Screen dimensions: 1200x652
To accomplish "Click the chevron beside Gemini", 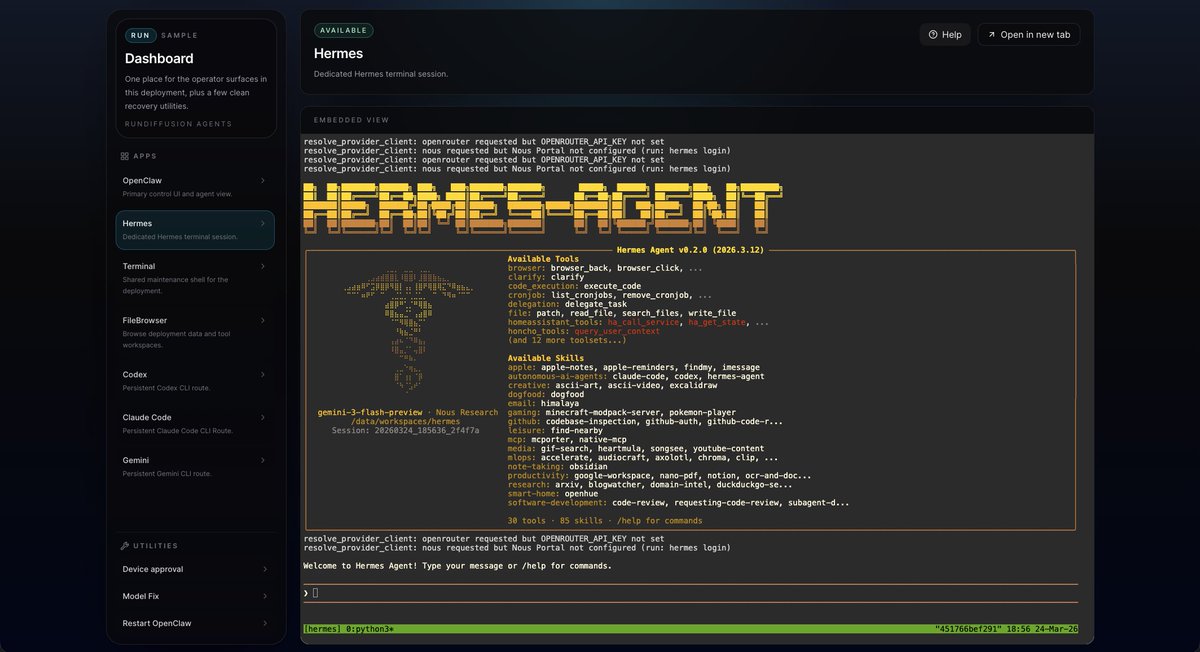I will point(263,460).
